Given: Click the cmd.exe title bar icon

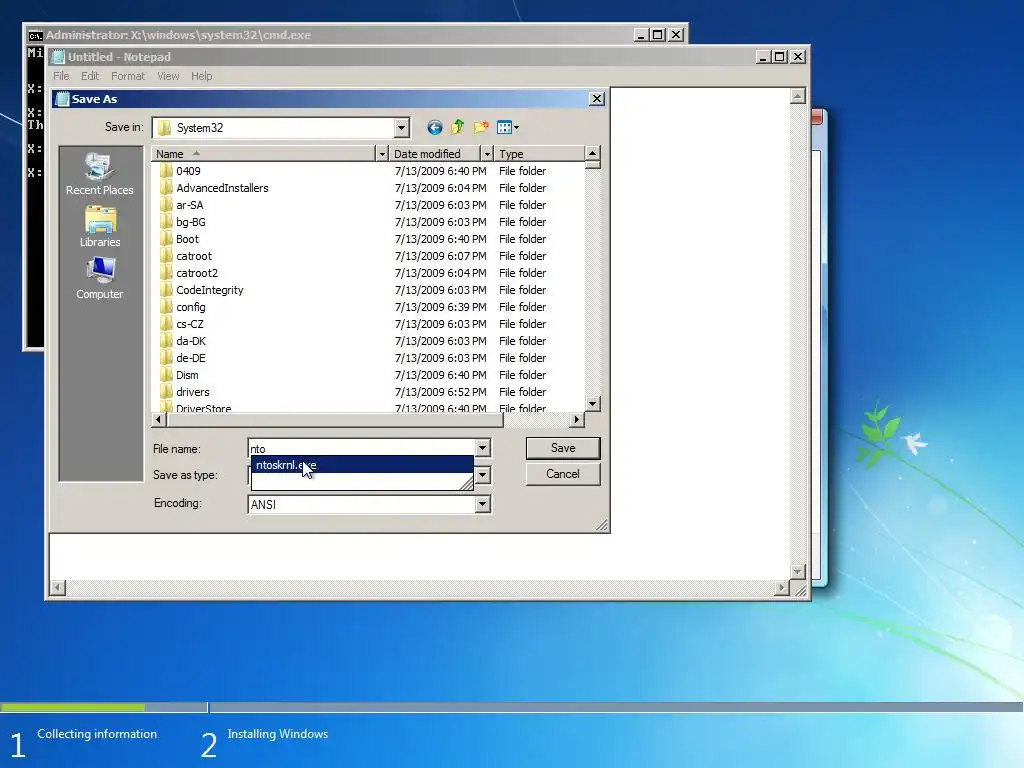Looking at the screenshot, I should [x=35, y=35].
